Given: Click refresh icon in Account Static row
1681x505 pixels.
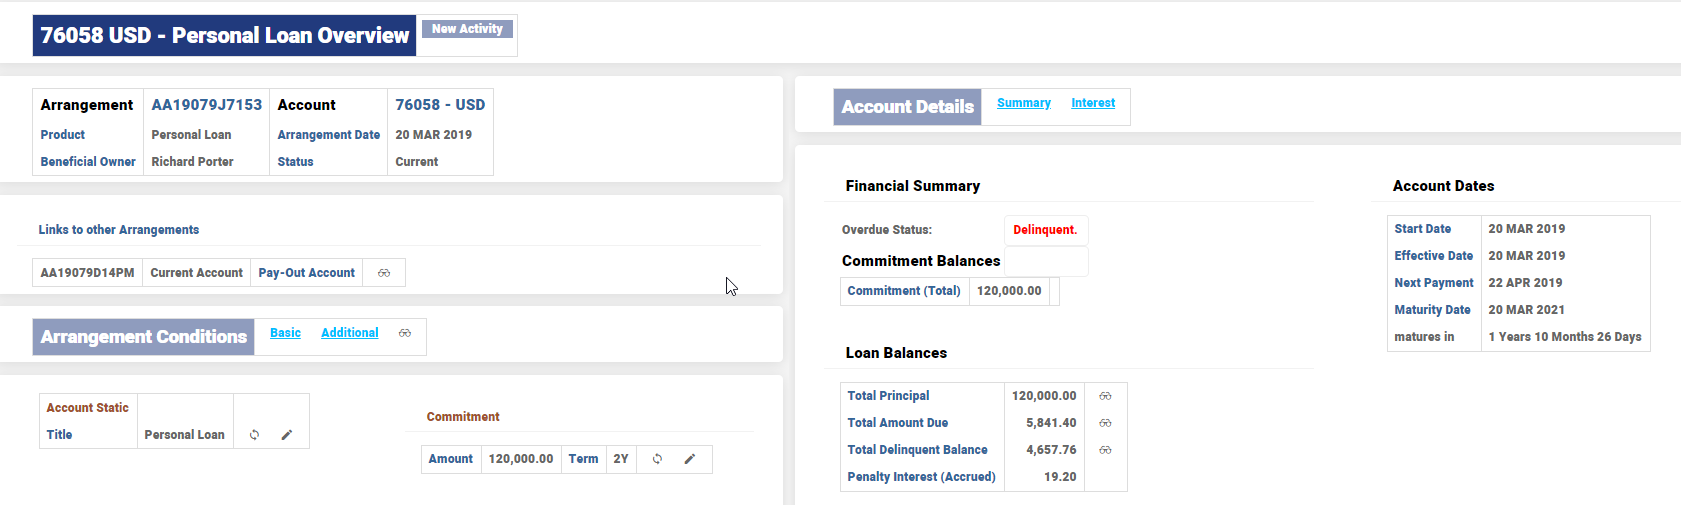Looking at the screenshot, I should (x=255, y=435).
